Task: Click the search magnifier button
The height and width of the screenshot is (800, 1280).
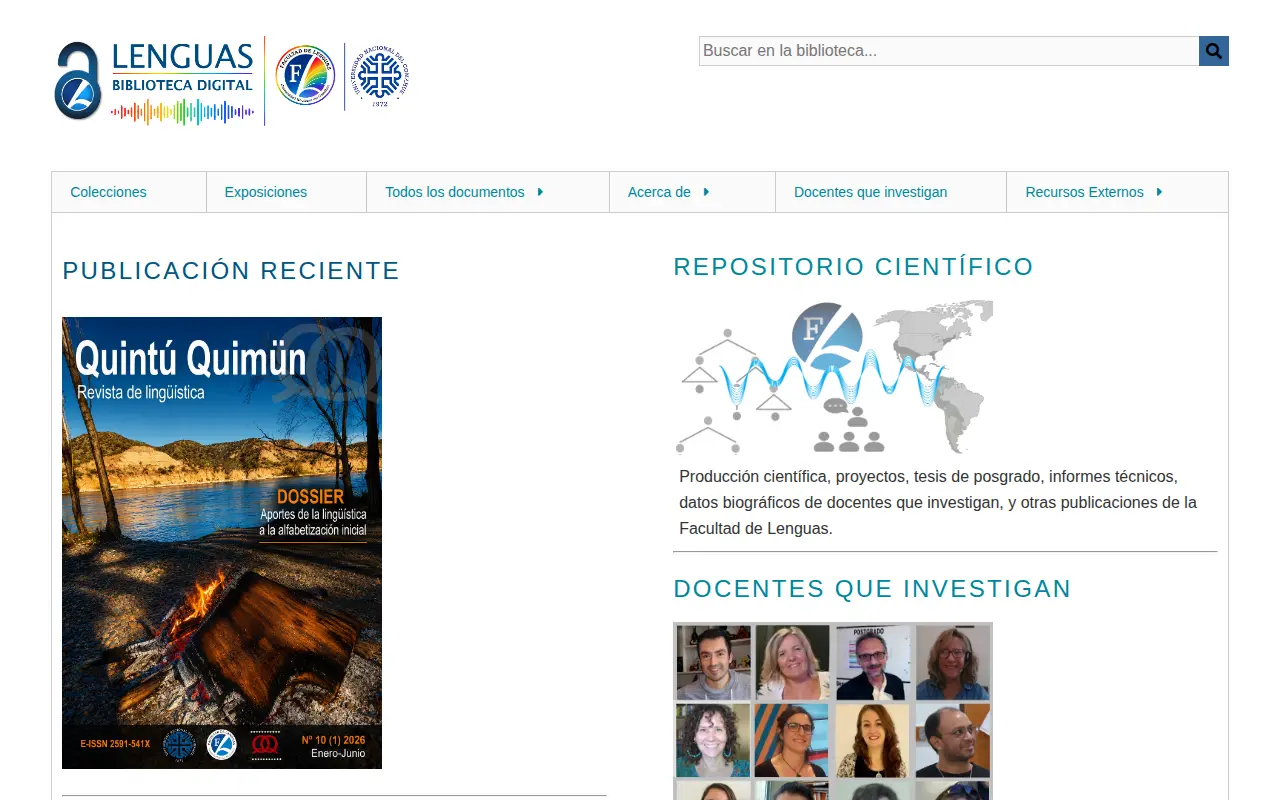Action: point(1213,51)
